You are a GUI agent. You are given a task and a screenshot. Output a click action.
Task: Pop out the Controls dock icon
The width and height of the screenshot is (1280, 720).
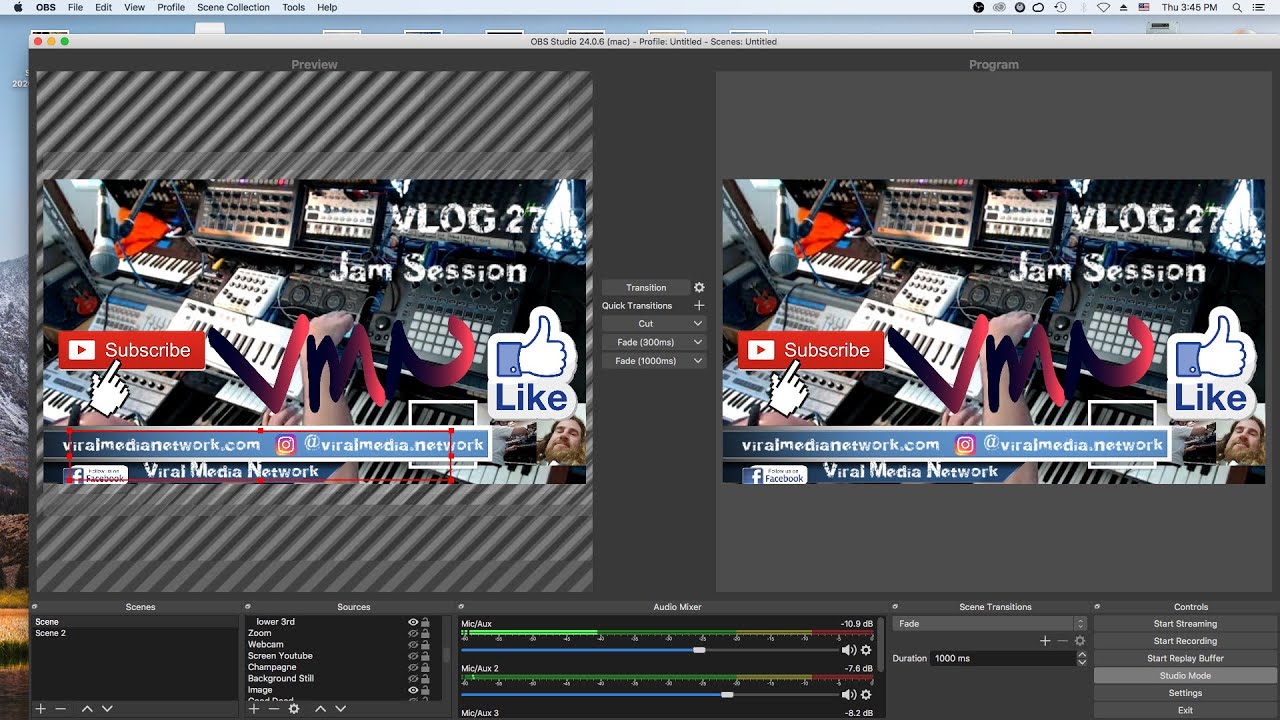[x=1097, y=606]
